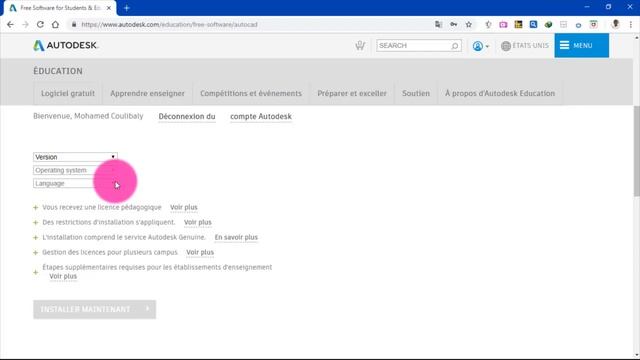Open the Operating system dropdown
Screen dimensions: 640x360
point(75,170)
